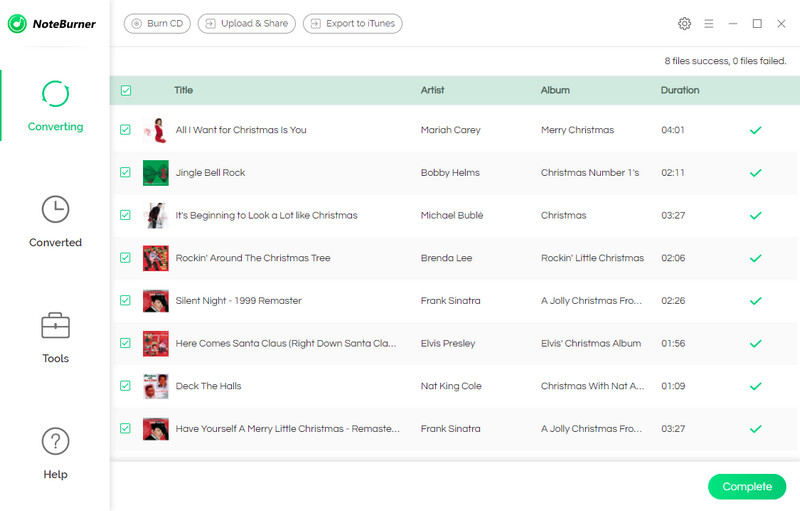Click artist name Nat King Cole
The width and height of the screenshot is (800, 511).
click(451, 386)
